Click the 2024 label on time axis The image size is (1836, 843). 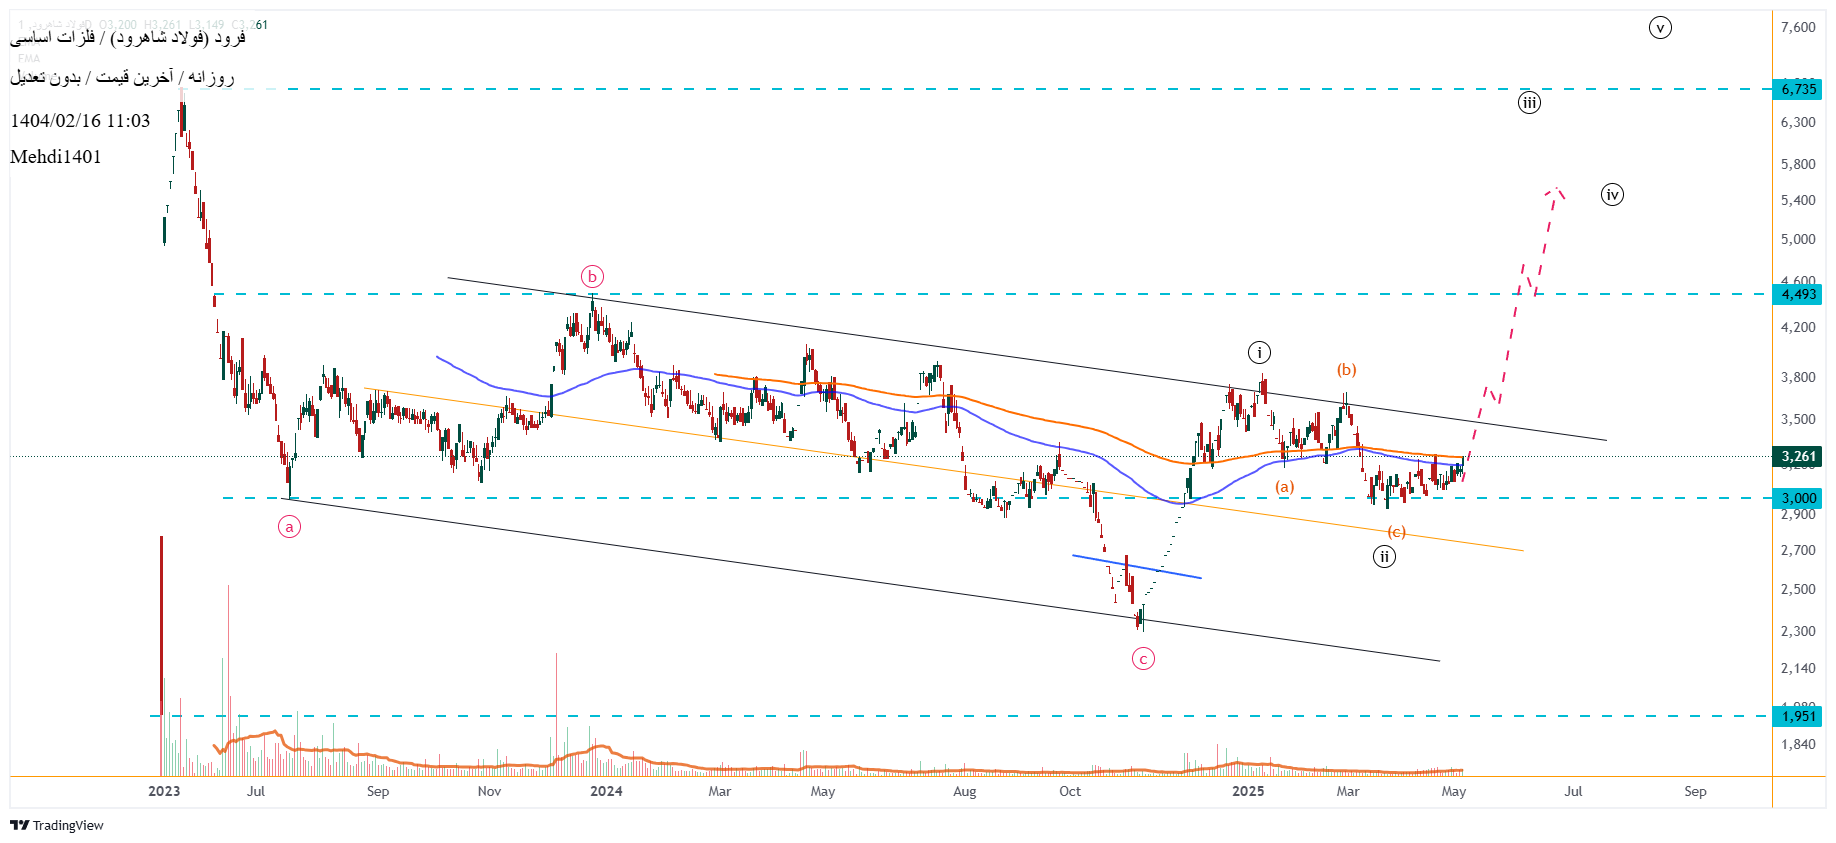click(x=606, y=791)
